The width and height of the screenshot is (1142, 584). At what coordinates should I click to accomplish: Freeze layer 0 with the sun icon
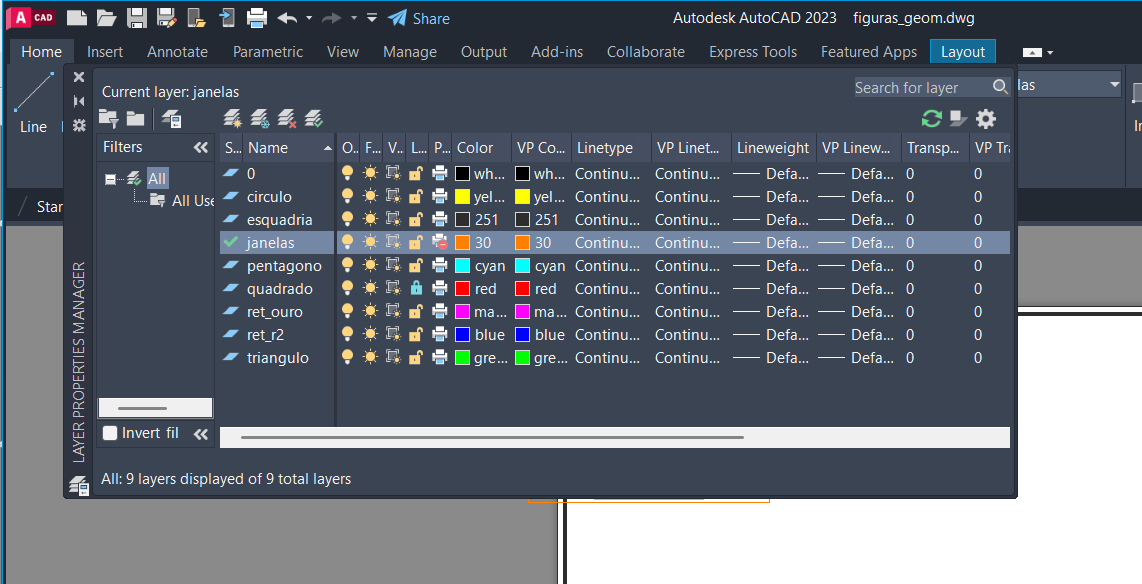click(x=371, y=173)
